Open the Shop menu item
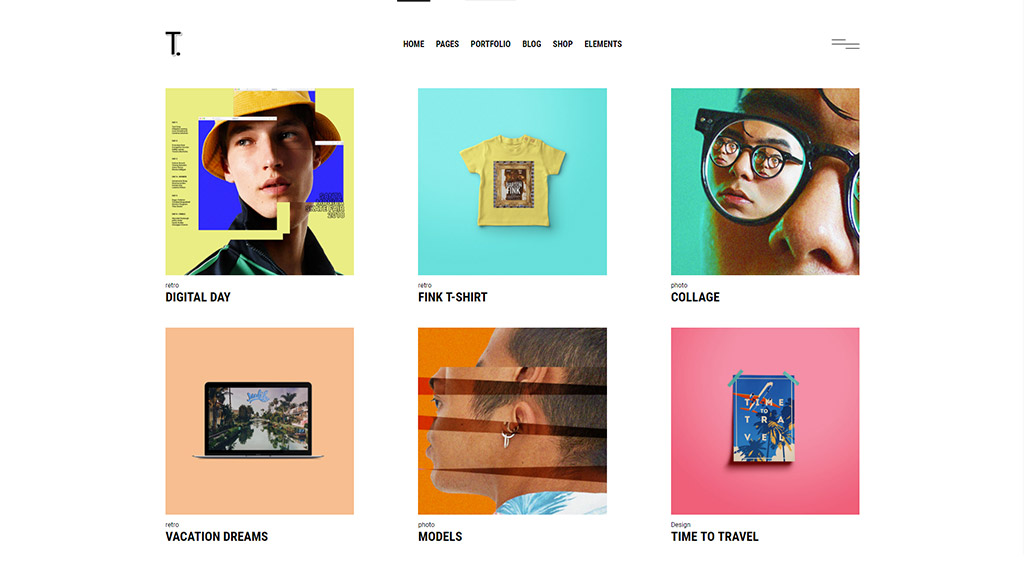The height and width of the screenshot is (568, 1024). coord(562,44)
